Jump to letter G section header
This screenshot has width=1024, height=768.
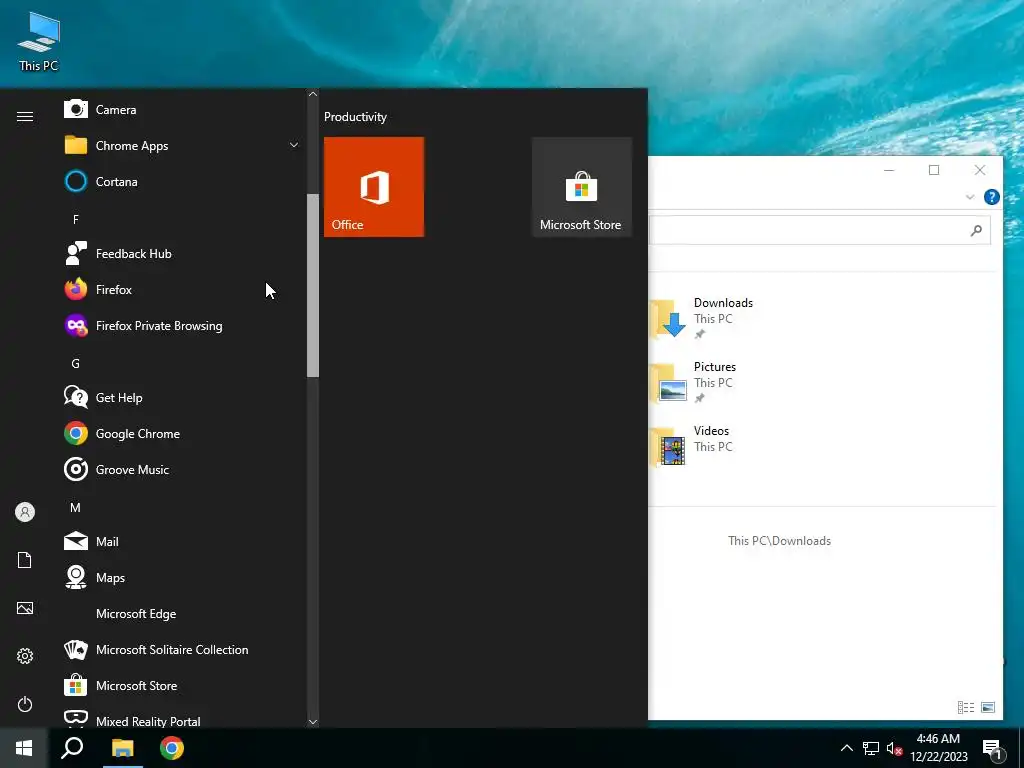[76, 364]
